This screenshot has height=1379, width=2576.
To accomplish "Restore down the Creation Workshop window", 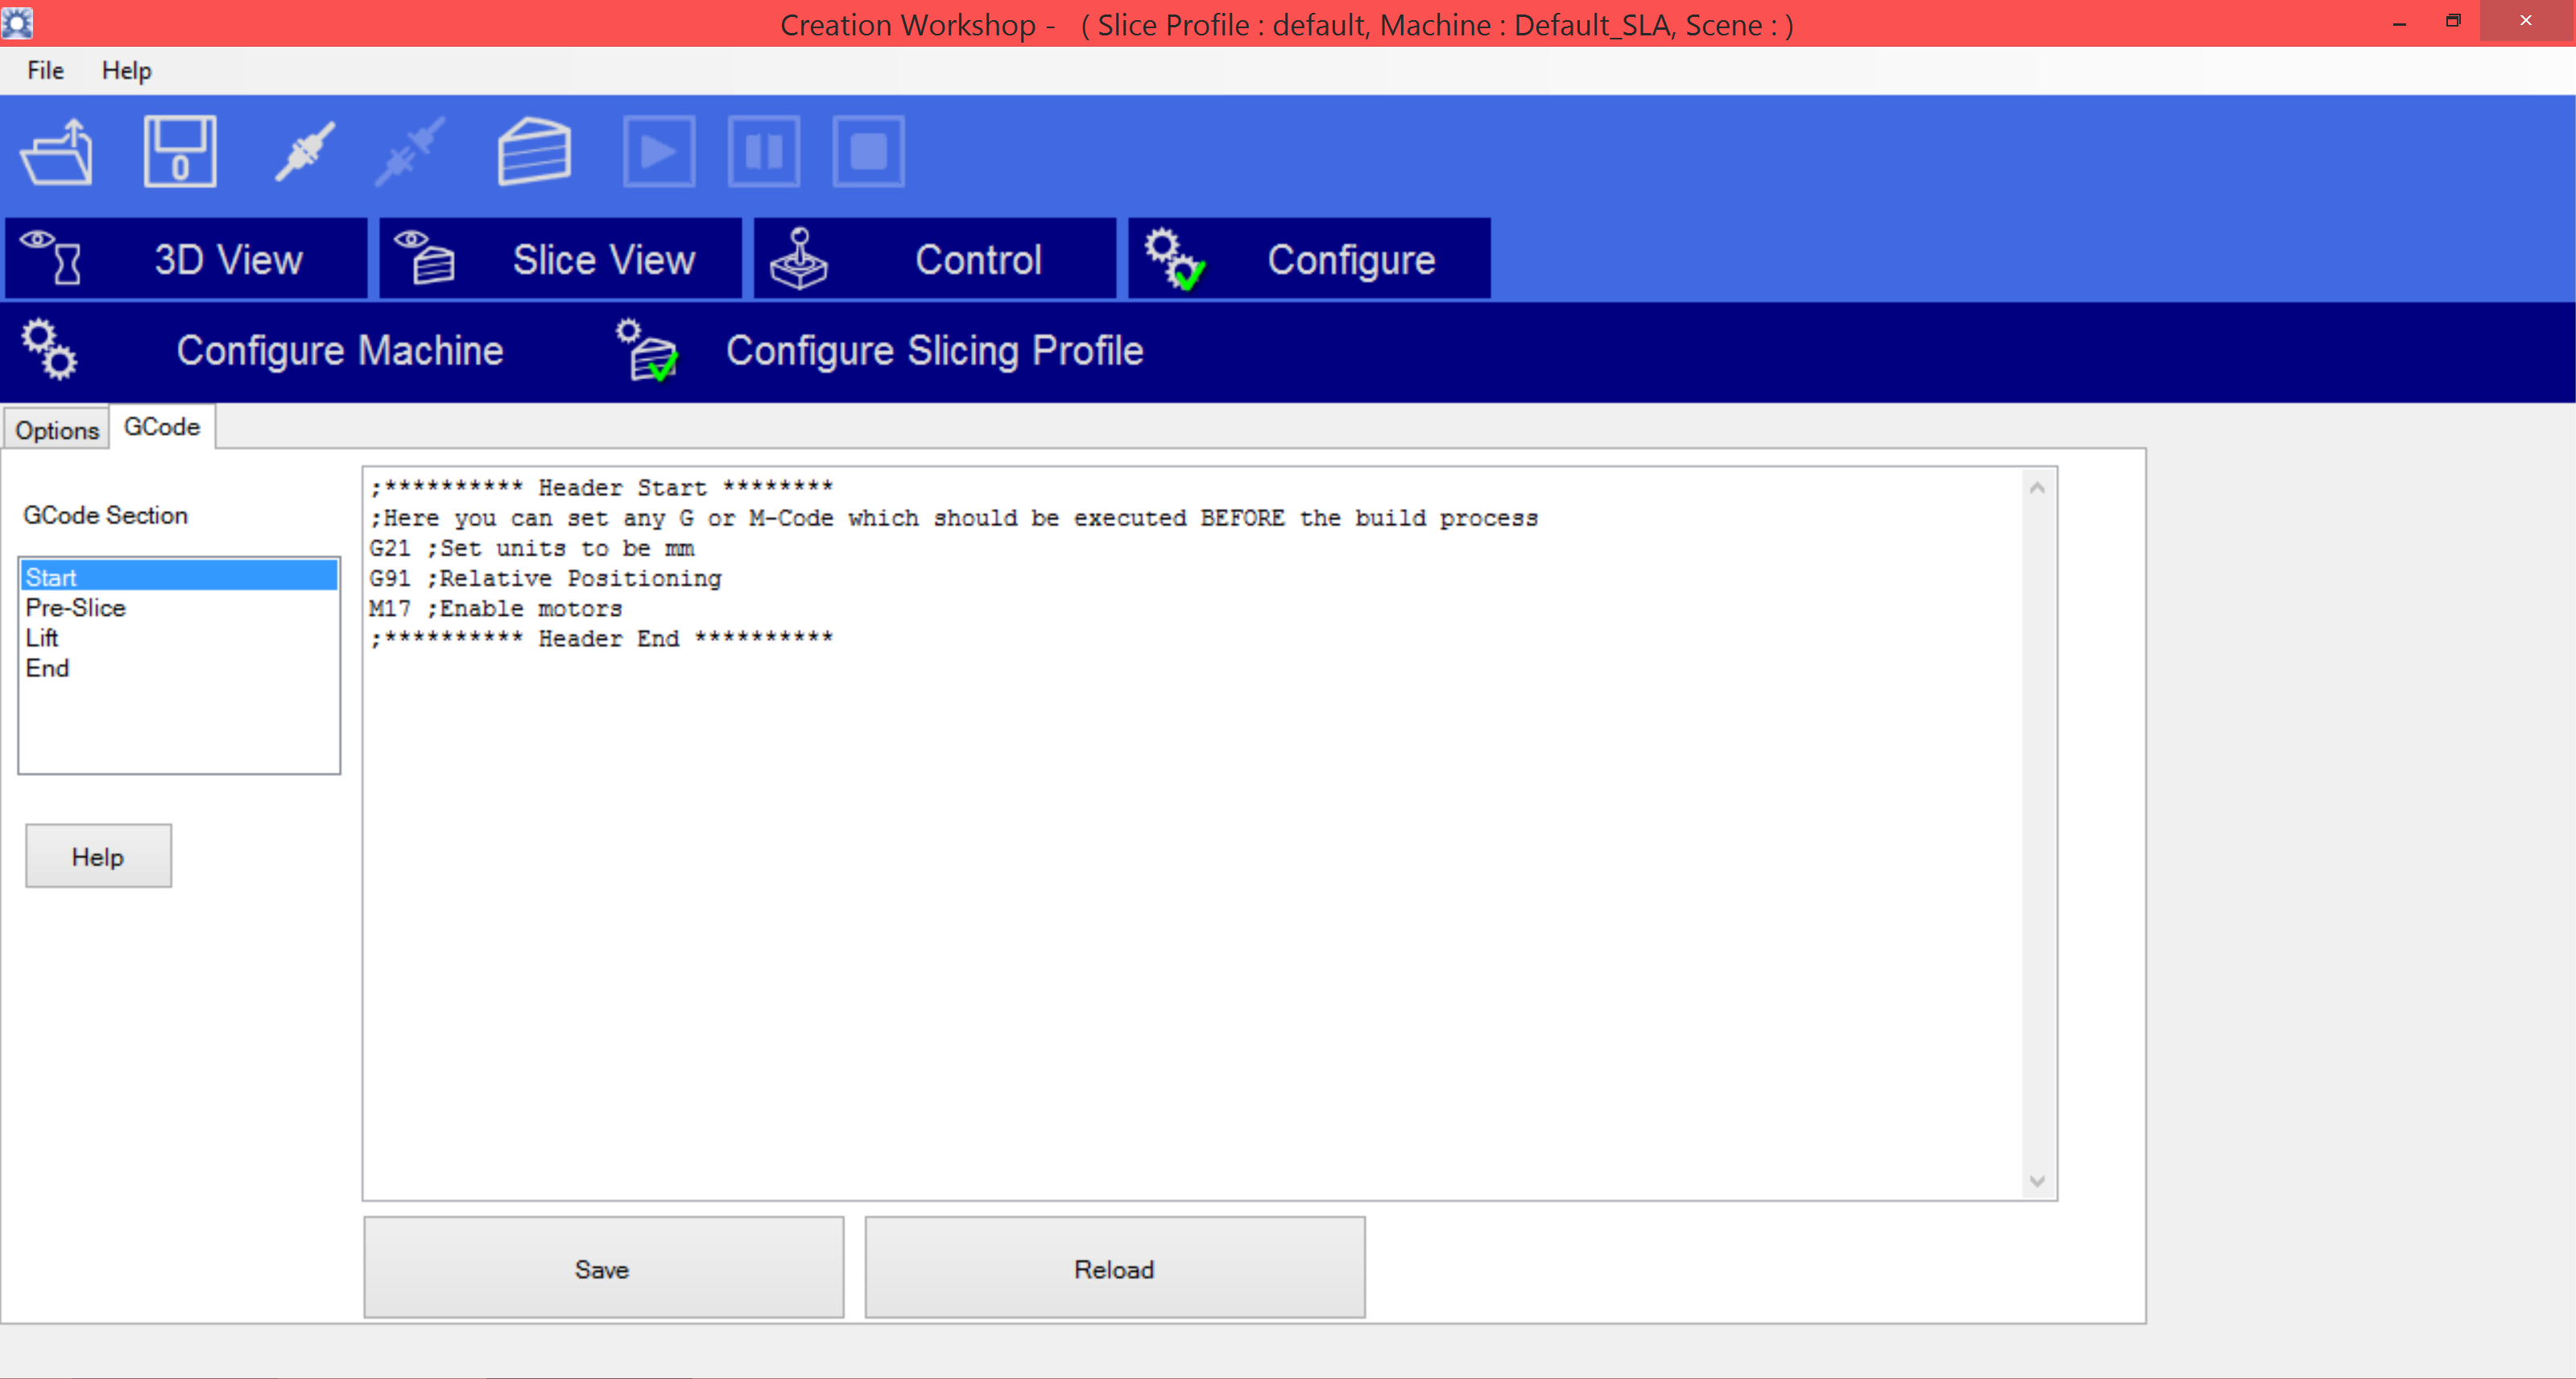I will coord(2453,22).
